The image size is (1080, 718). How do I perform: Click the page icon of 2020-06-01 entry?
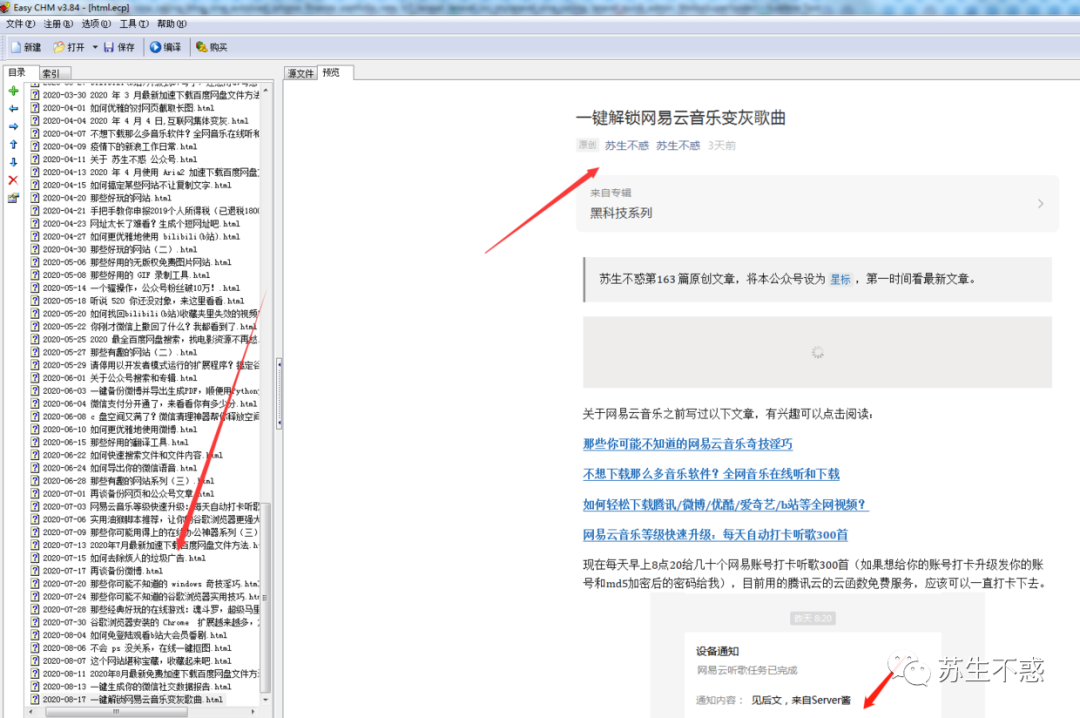pos(35,378)
